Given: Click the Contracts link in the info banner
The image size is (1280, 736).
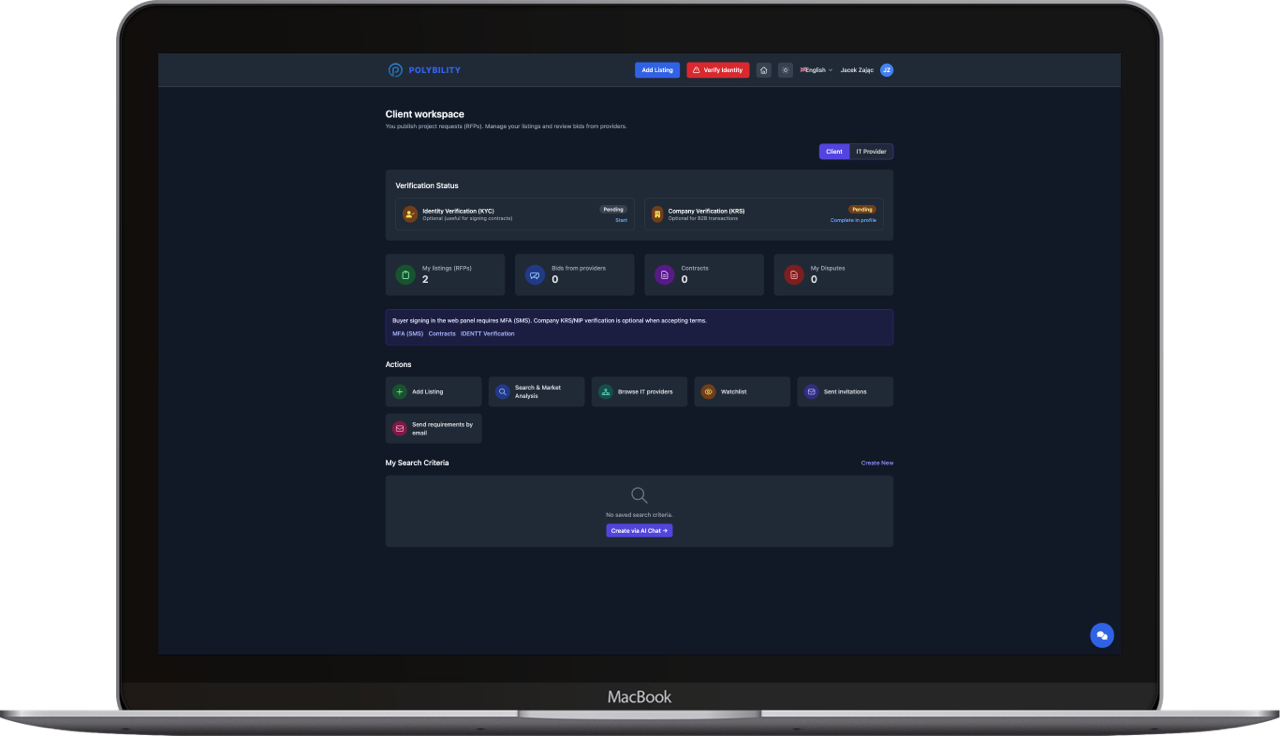Looking at the screenshot, I should point(442,334).
